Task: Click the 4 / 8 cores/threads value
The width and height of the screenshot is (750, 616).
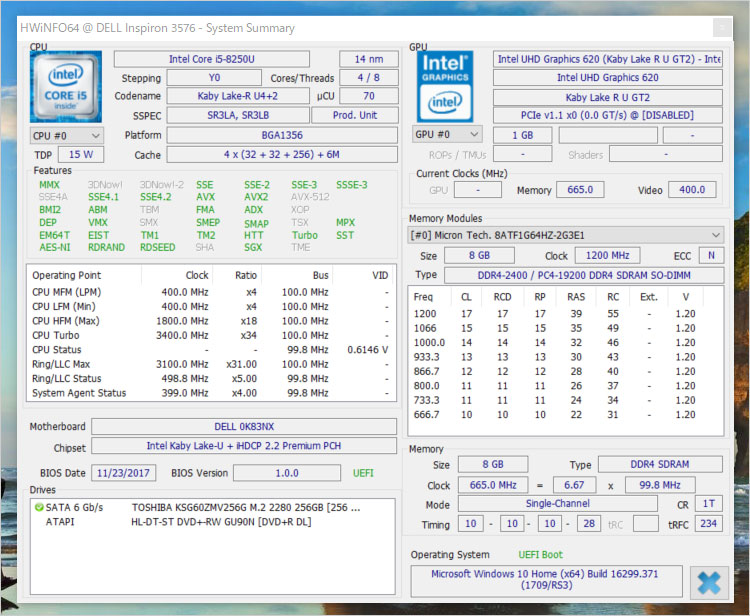Action: tap(369, 77)
